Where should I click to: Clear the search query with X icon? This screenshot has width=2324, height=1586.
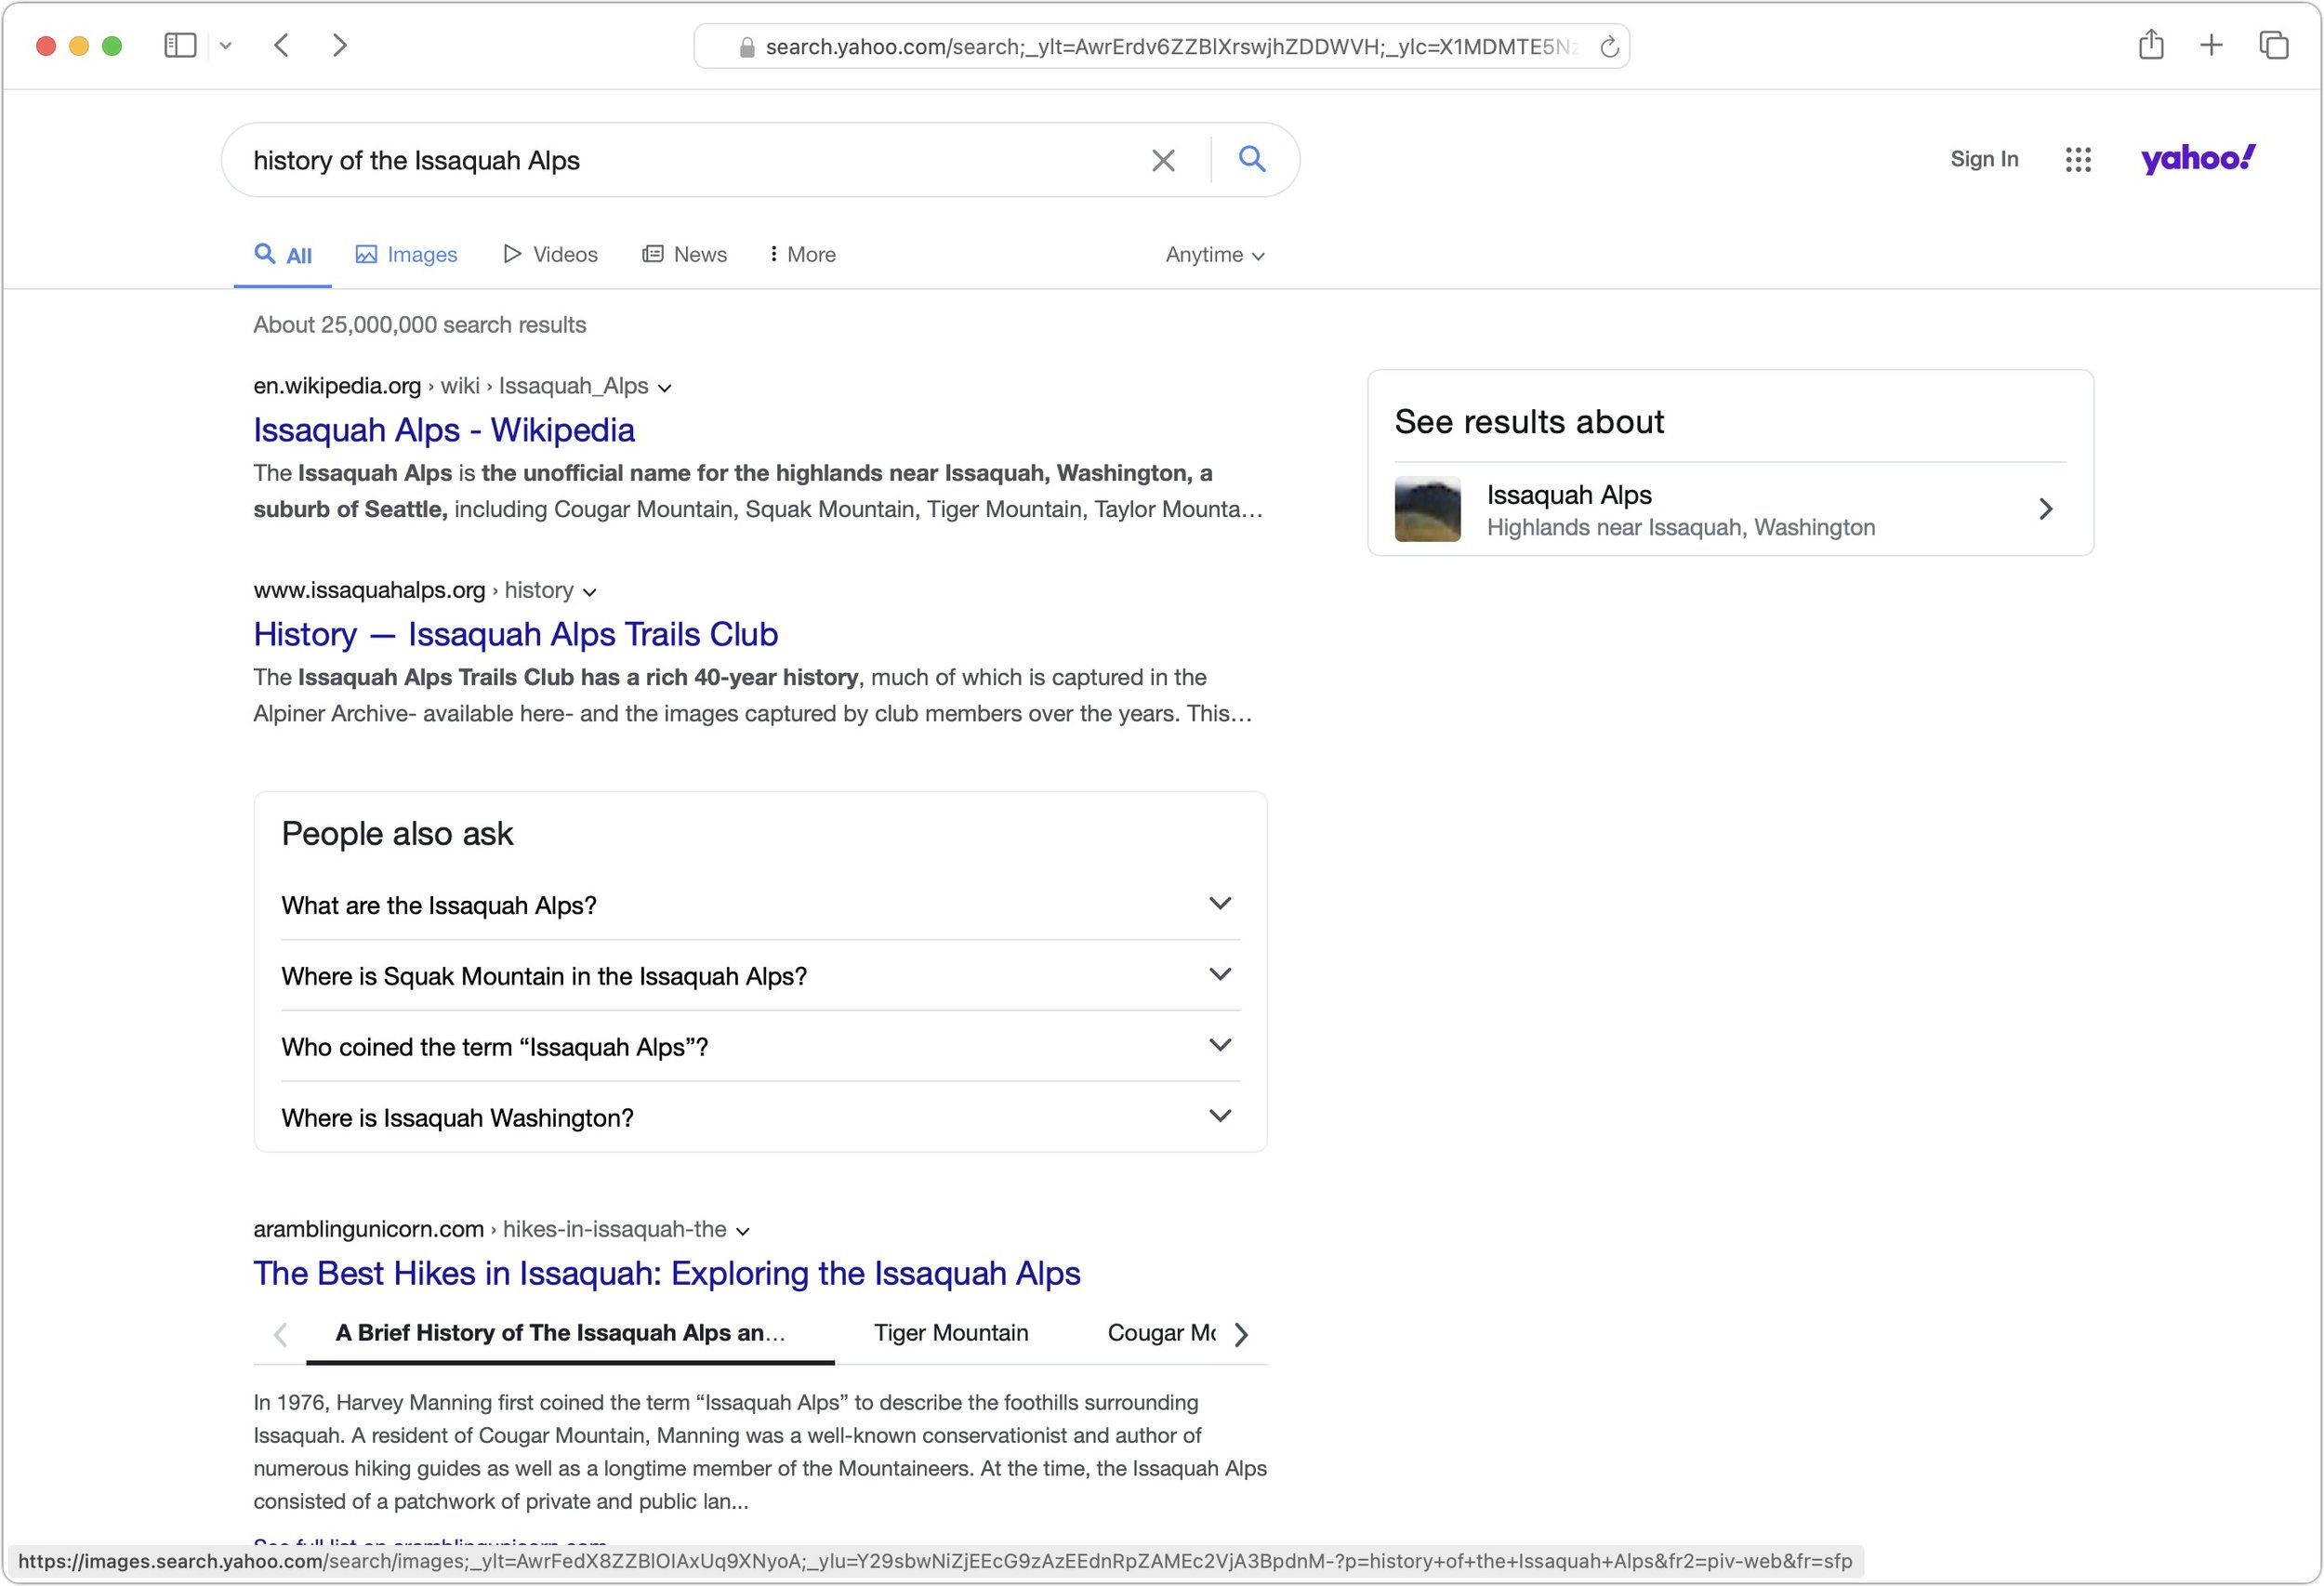click(1162, 160)
